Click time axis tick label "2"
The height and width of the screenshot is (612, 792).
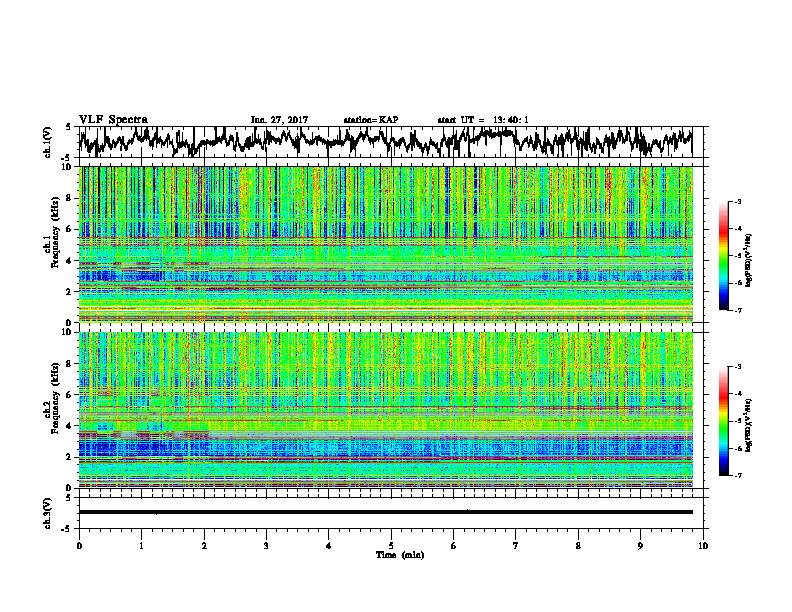(x=204, y=546)
